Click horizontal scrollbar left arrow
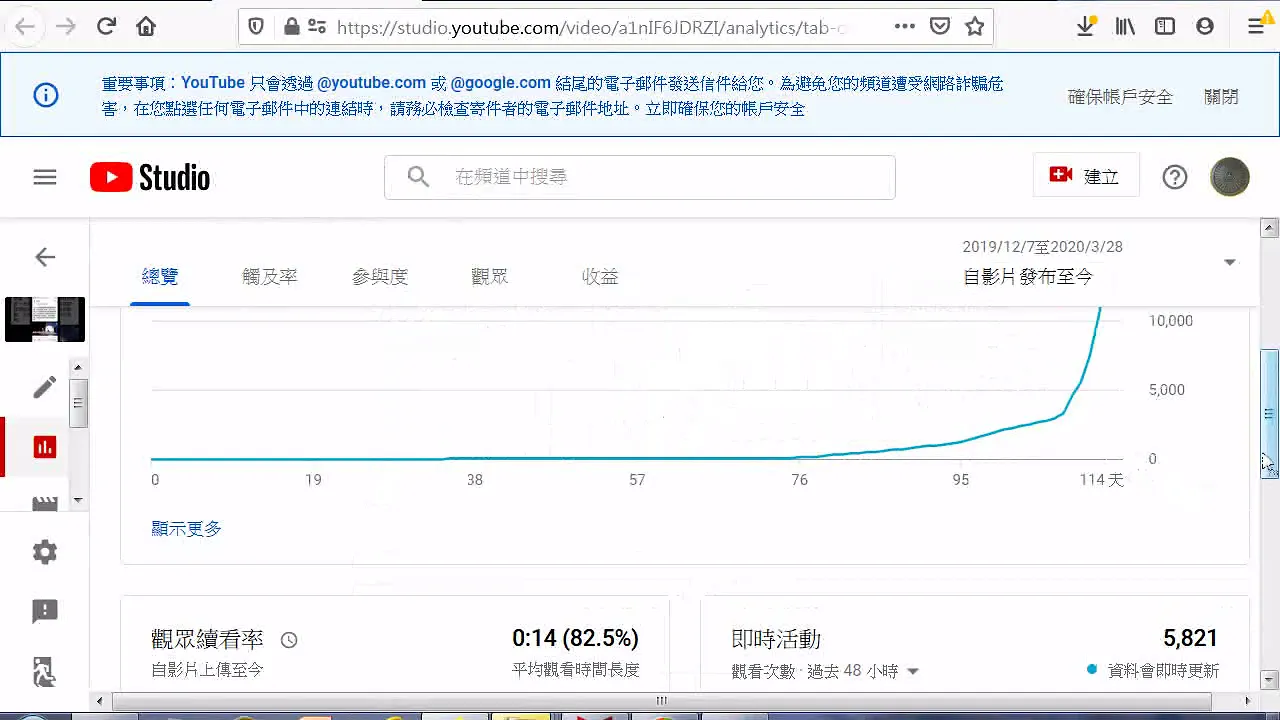This screenshot has width=1280, height=720. pos(97,701)
